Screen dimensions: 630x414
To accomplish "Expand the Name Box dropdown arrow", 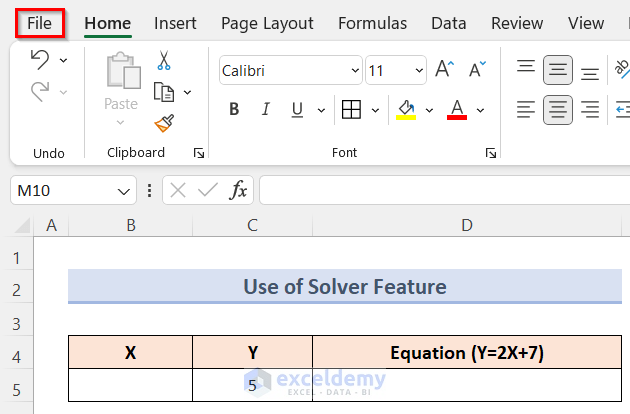I will (123, 190).
